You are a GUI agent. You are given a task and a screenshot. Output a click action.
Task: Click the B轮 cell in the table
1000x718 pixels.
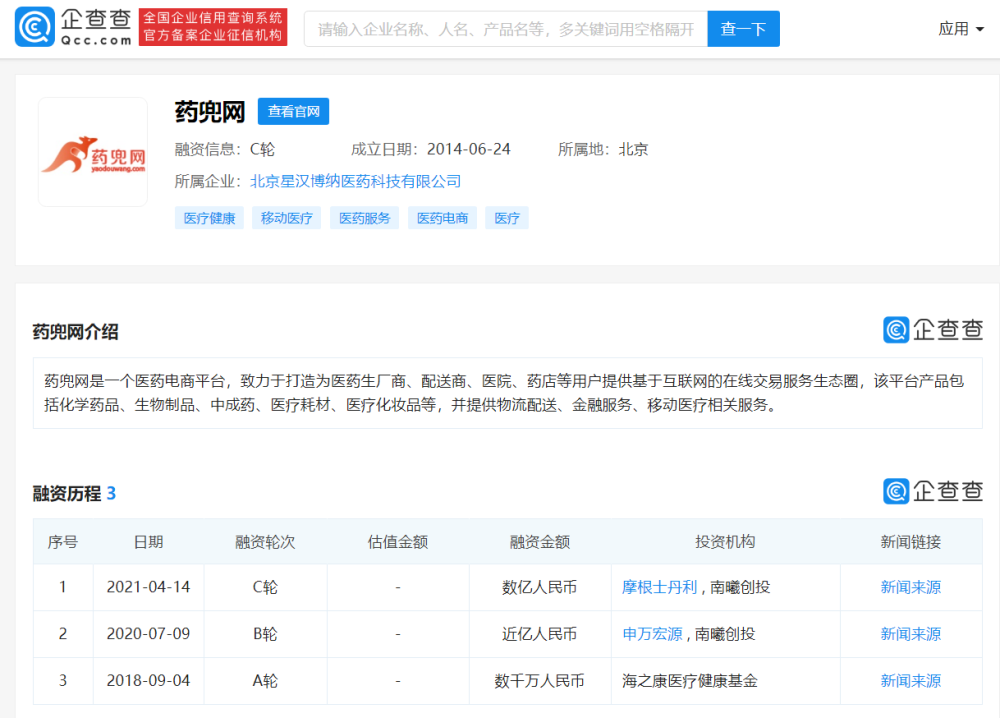click(x=265, y=634)
